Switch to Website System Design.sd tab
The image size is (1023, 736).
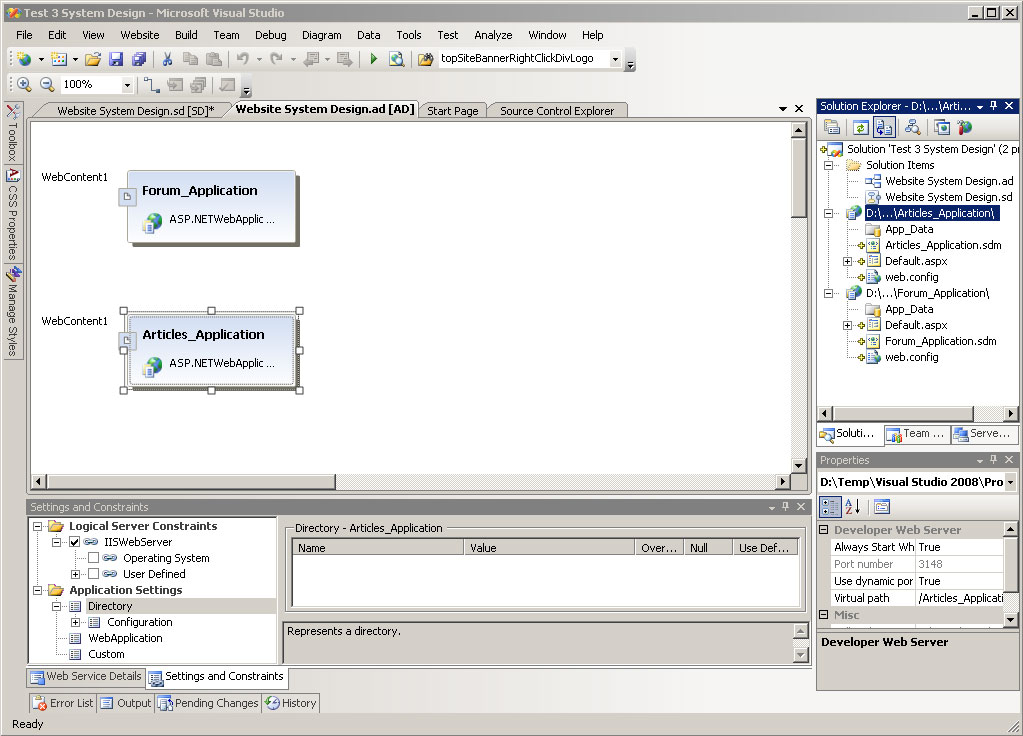click(136, 111)
